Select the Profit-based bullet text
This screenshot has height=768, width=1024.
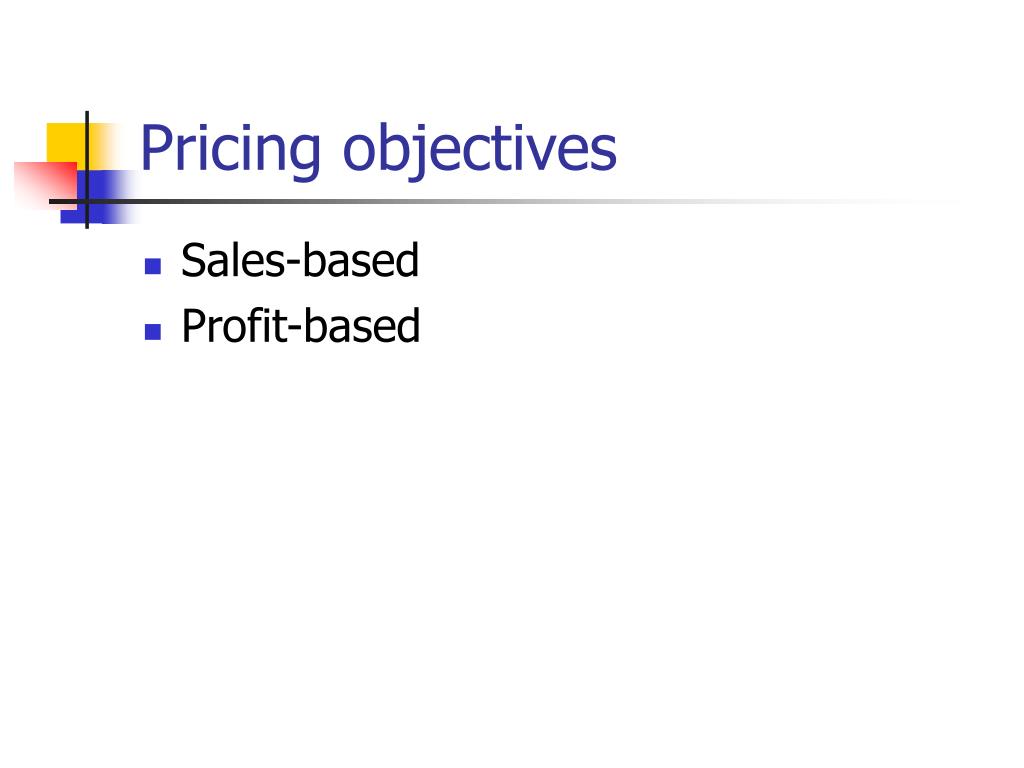coord(300,325)
